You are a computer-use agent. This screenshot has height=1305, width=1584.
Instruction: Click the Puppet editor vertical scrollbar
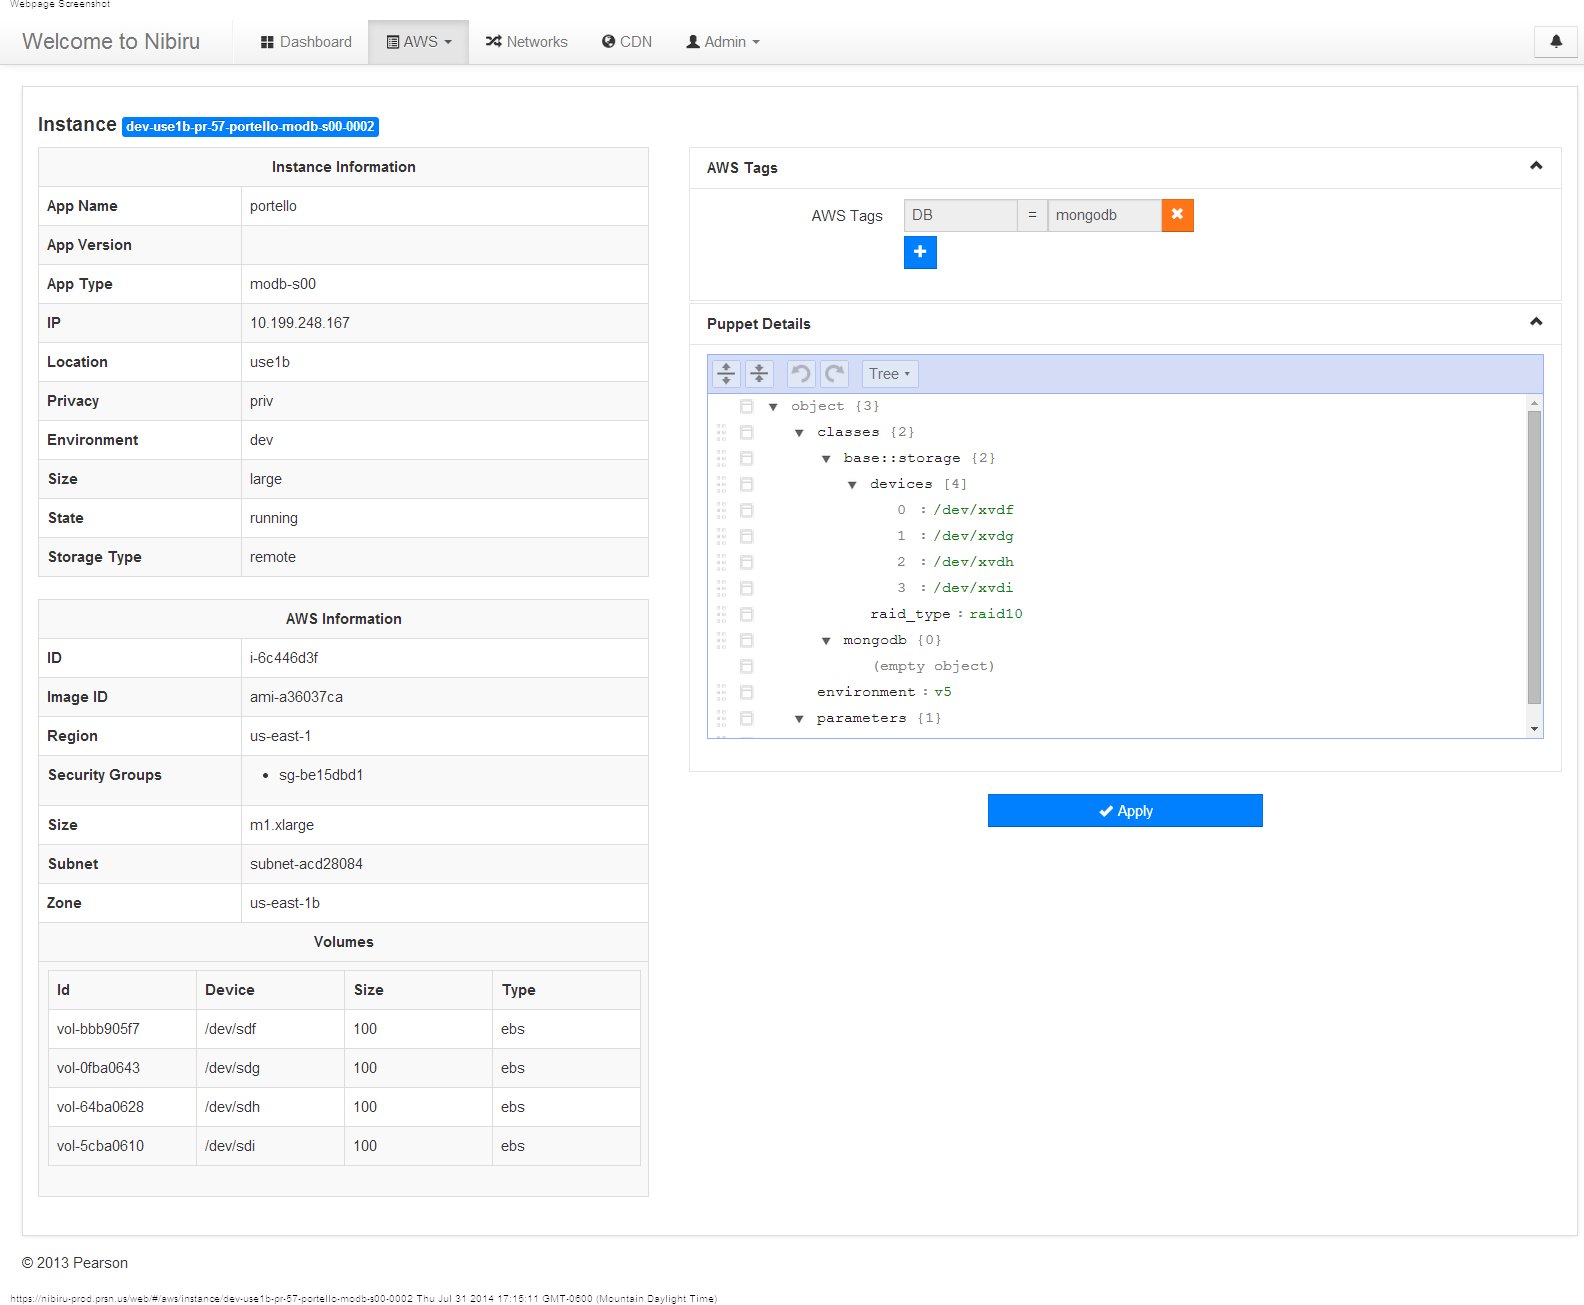1534,556
